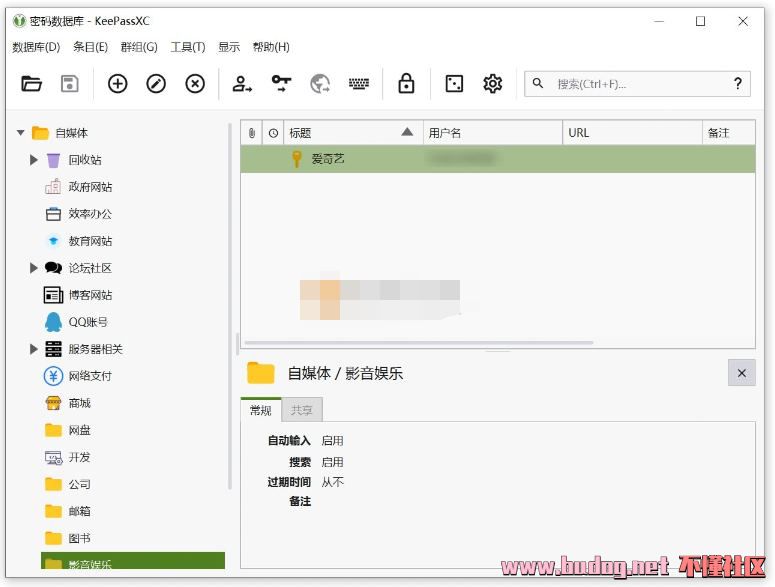Copy password using the toolbar key icon
The width and height of the screenshot is (775, 587).
tap(281, 84)
